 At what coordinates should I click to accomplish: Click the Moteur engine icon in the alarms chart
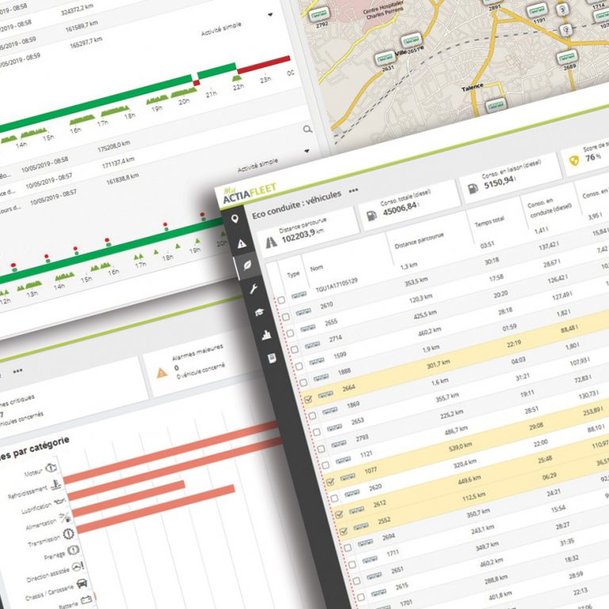pos(51,468)
